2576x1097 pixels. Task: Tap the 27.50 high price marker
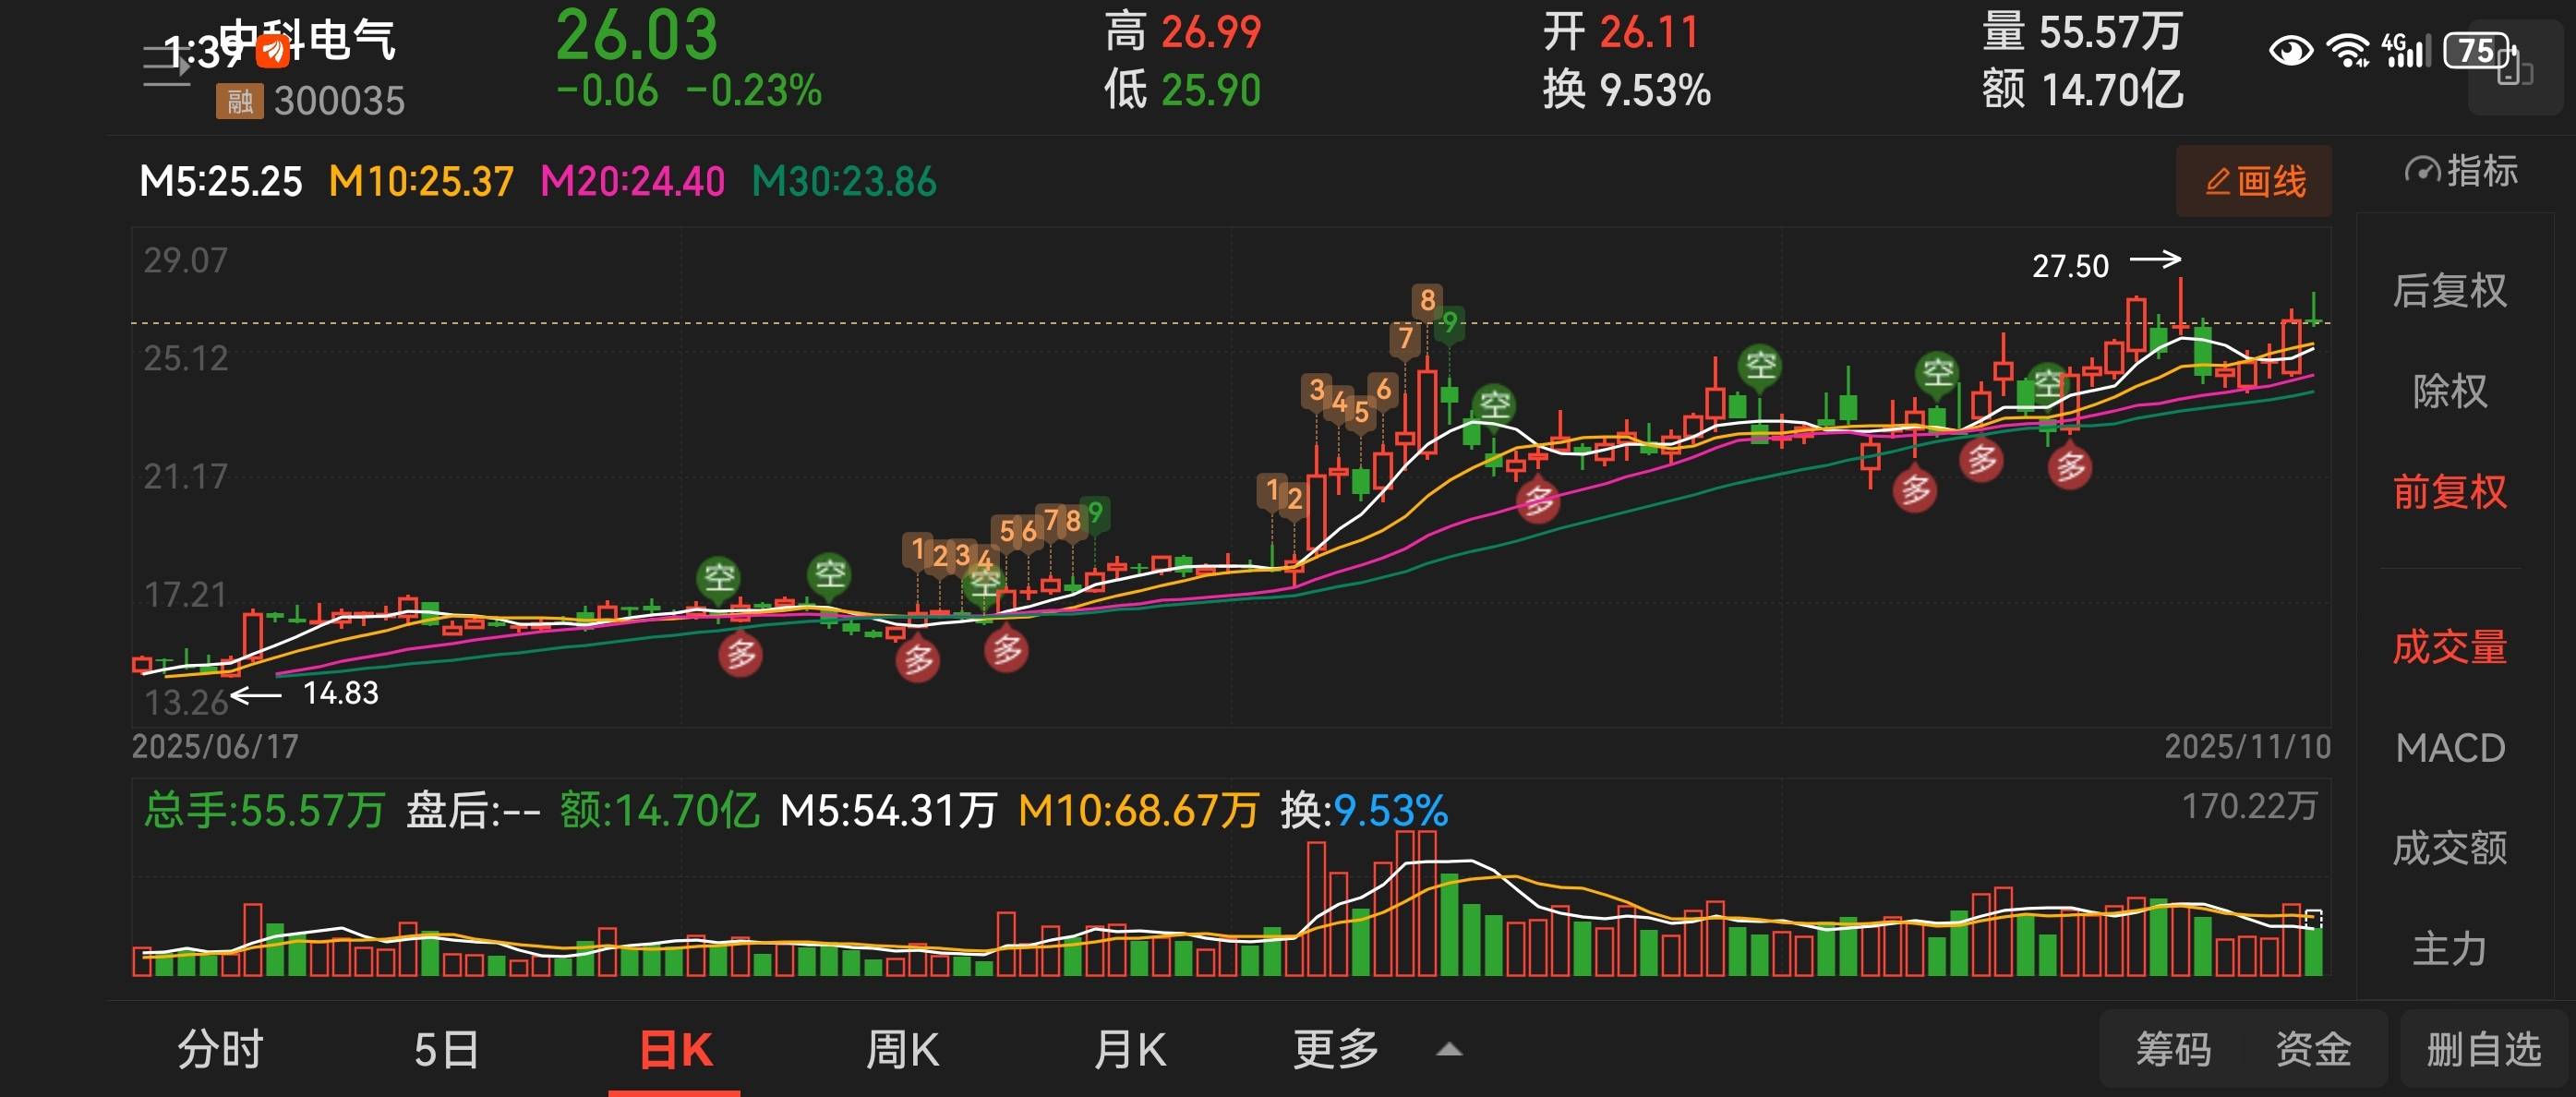coord(2070,266)
